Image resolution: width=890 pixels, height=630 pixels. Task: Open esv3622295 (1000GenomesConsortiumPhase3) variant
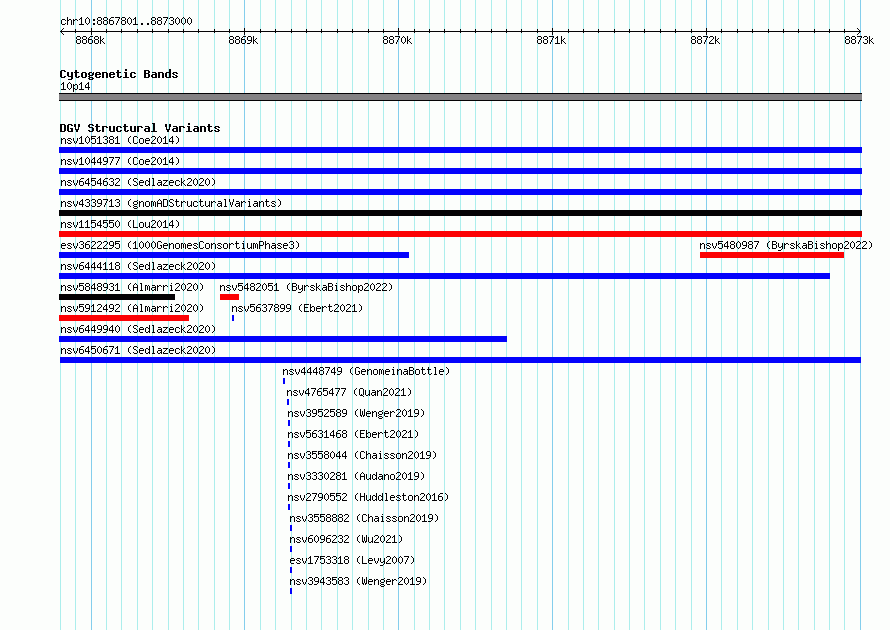180,245
